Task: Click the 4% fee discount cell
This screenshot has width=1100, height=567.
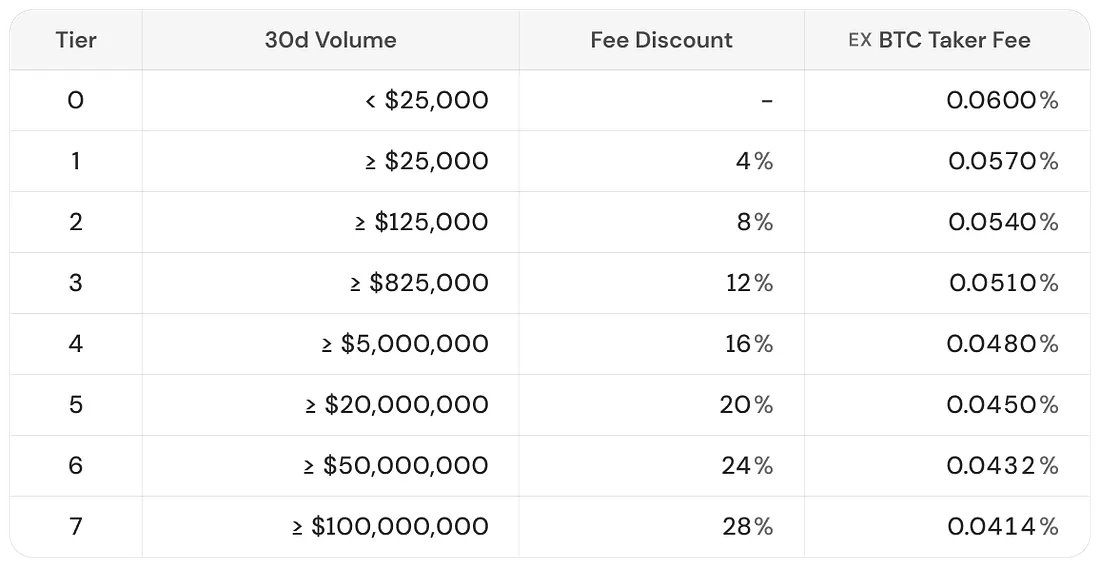Action: [x=754, y=161]
